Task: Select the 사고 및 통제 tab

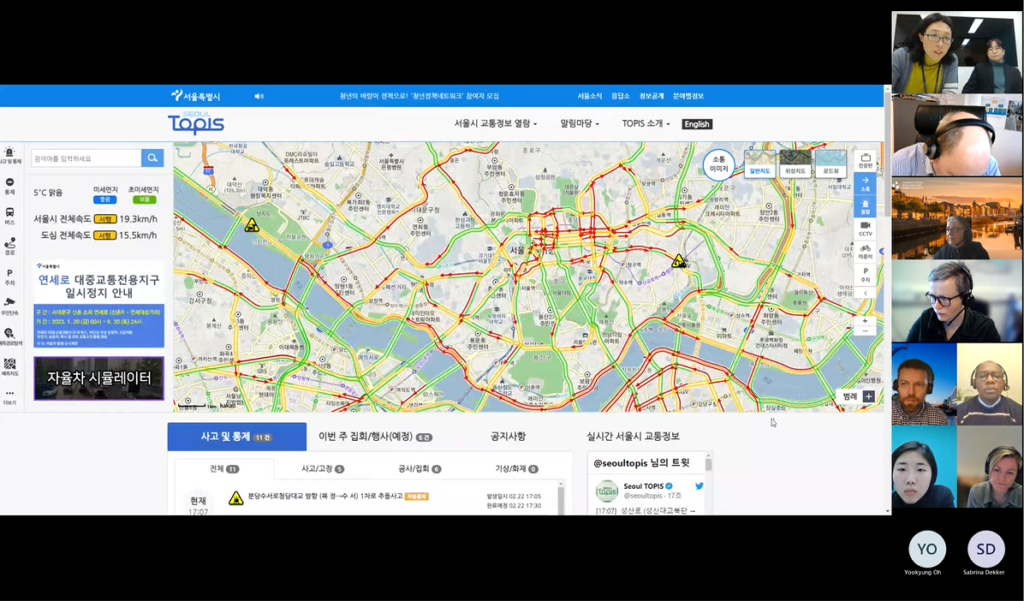Action: [x=236, y=436]
